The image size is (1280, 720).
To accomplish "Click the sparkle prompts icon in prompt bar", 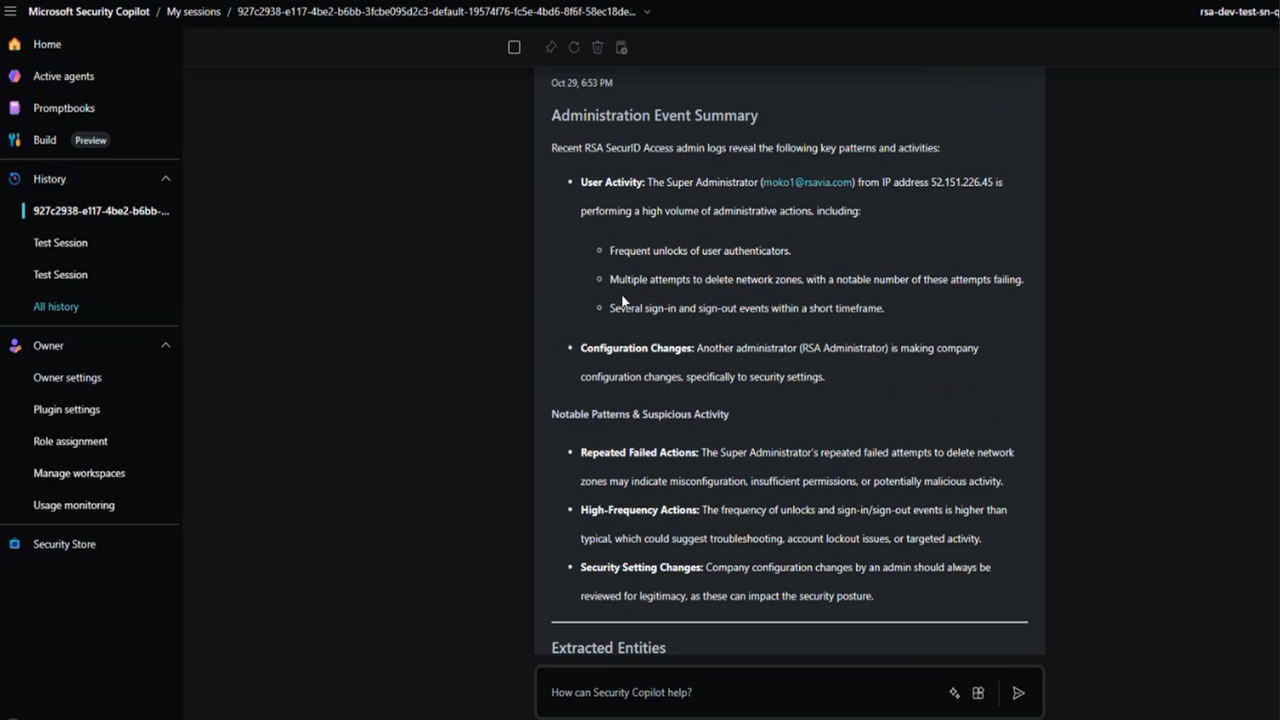I will [954, 693].
